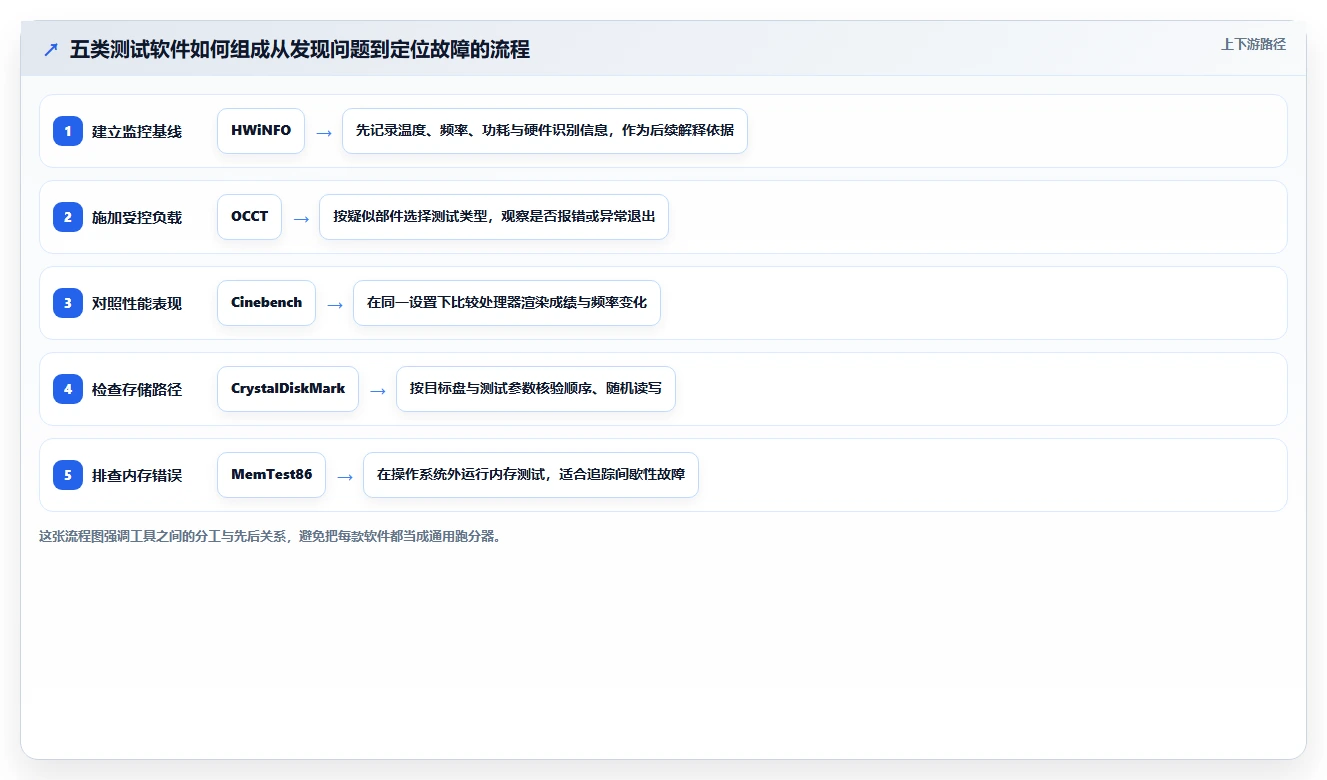
Task: Click the 施加受控负载 step label
Action: pos(137,217)
